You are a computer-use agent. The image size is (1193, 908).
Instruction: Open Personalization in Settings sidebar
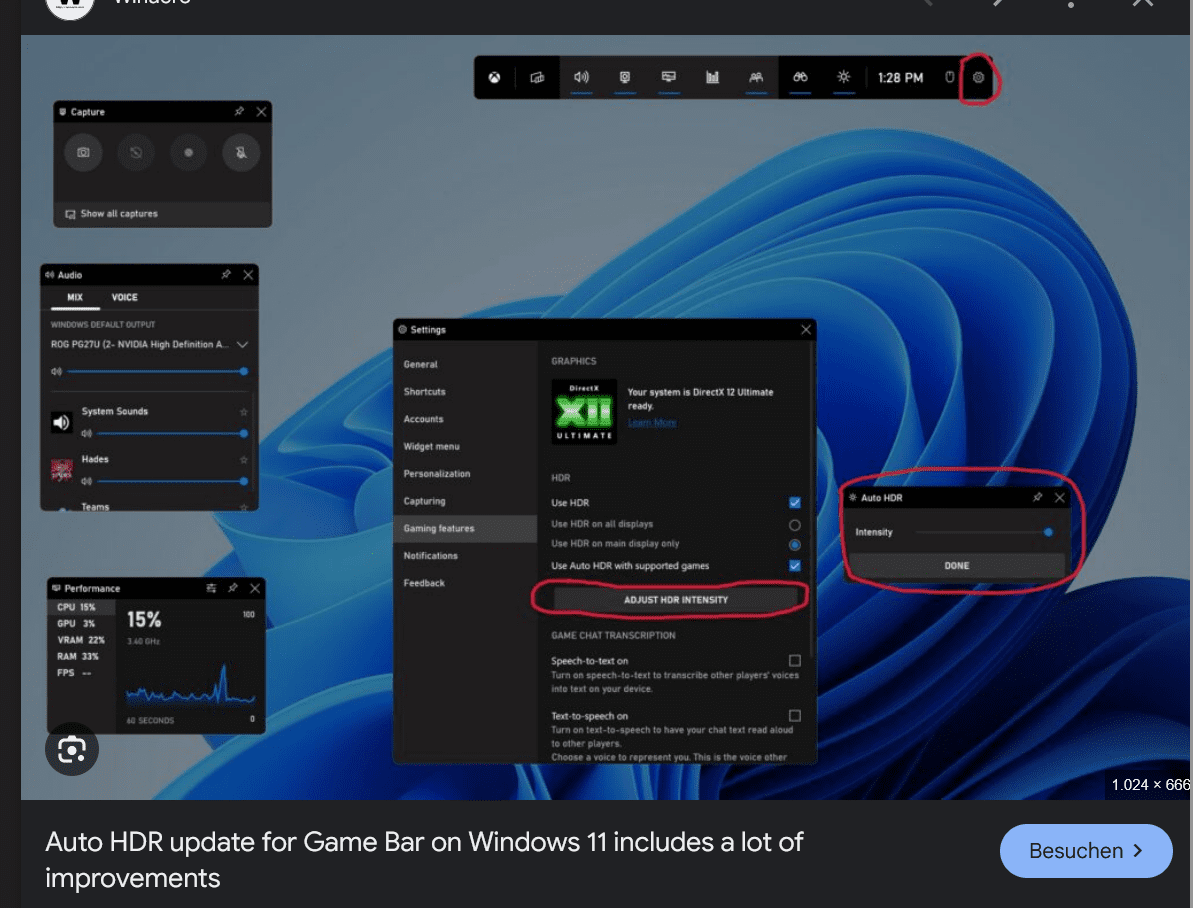point(465,474)
